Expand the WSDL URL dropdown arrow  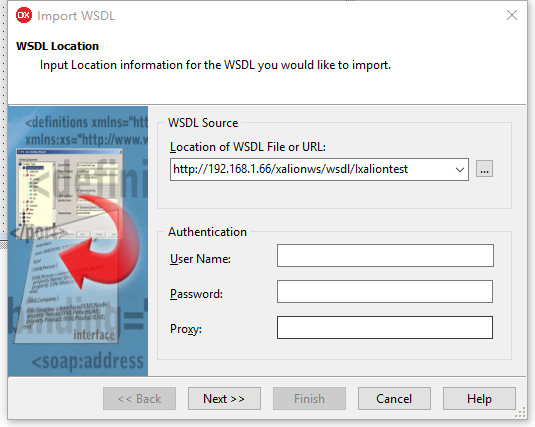(460, 169)
